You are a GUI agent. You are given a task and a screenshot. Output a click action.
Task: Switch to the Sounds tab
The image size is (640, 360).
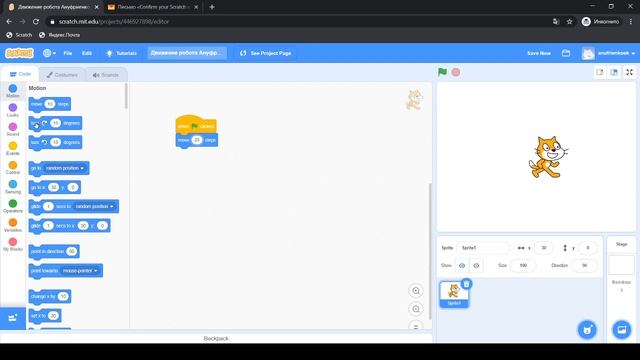pos(106,75)
